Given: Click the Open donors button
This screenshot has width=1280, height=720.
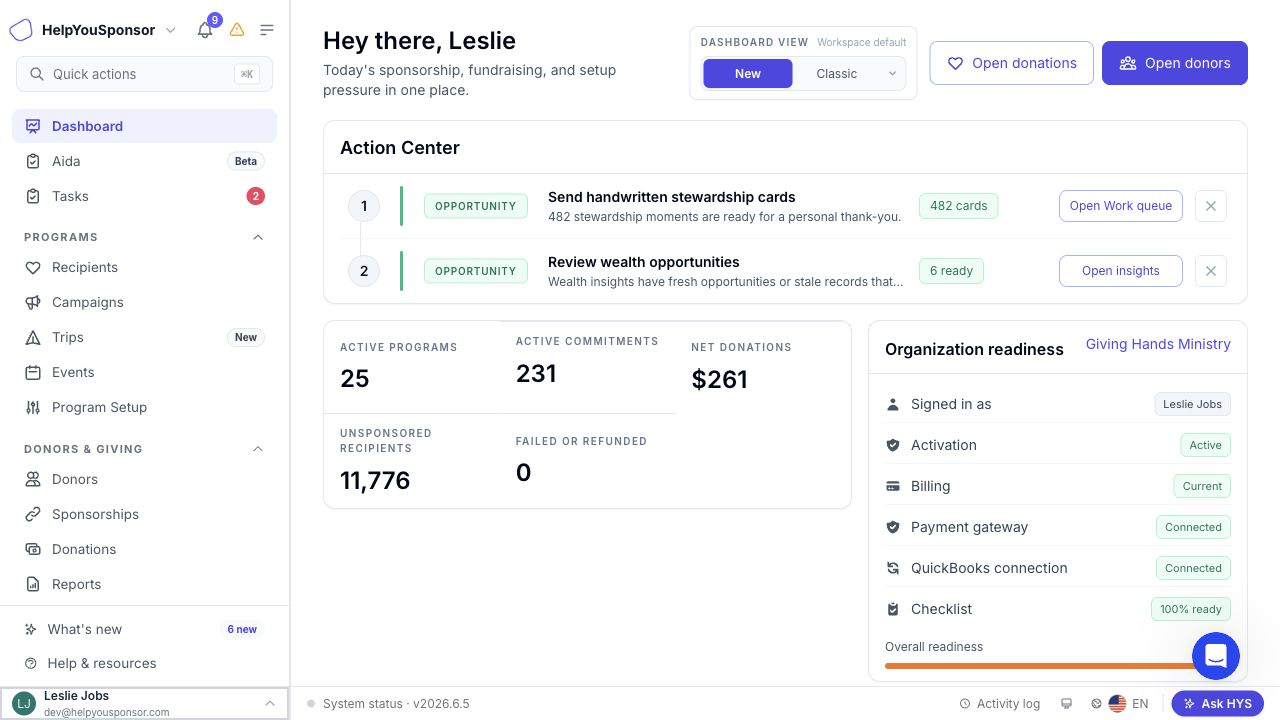Looking at the screenshot, I should [1175, 63].
